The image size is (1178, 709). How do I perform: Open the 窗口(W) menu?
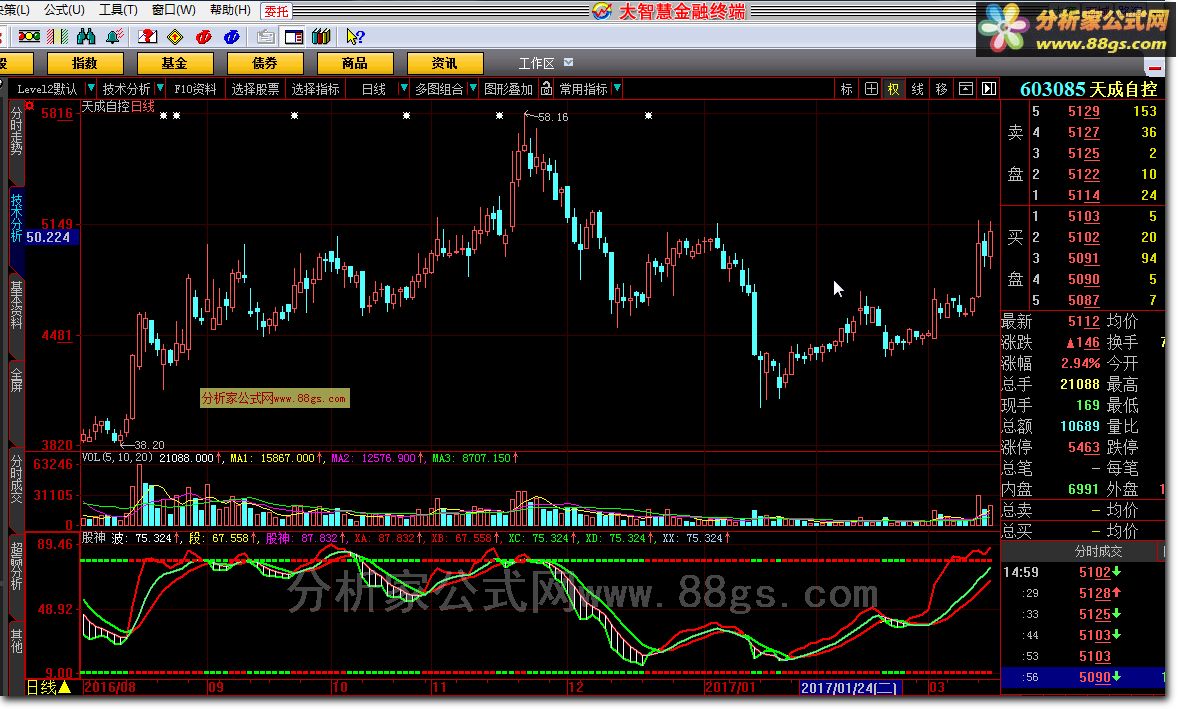pyautogui.click(x=174, y=10)
